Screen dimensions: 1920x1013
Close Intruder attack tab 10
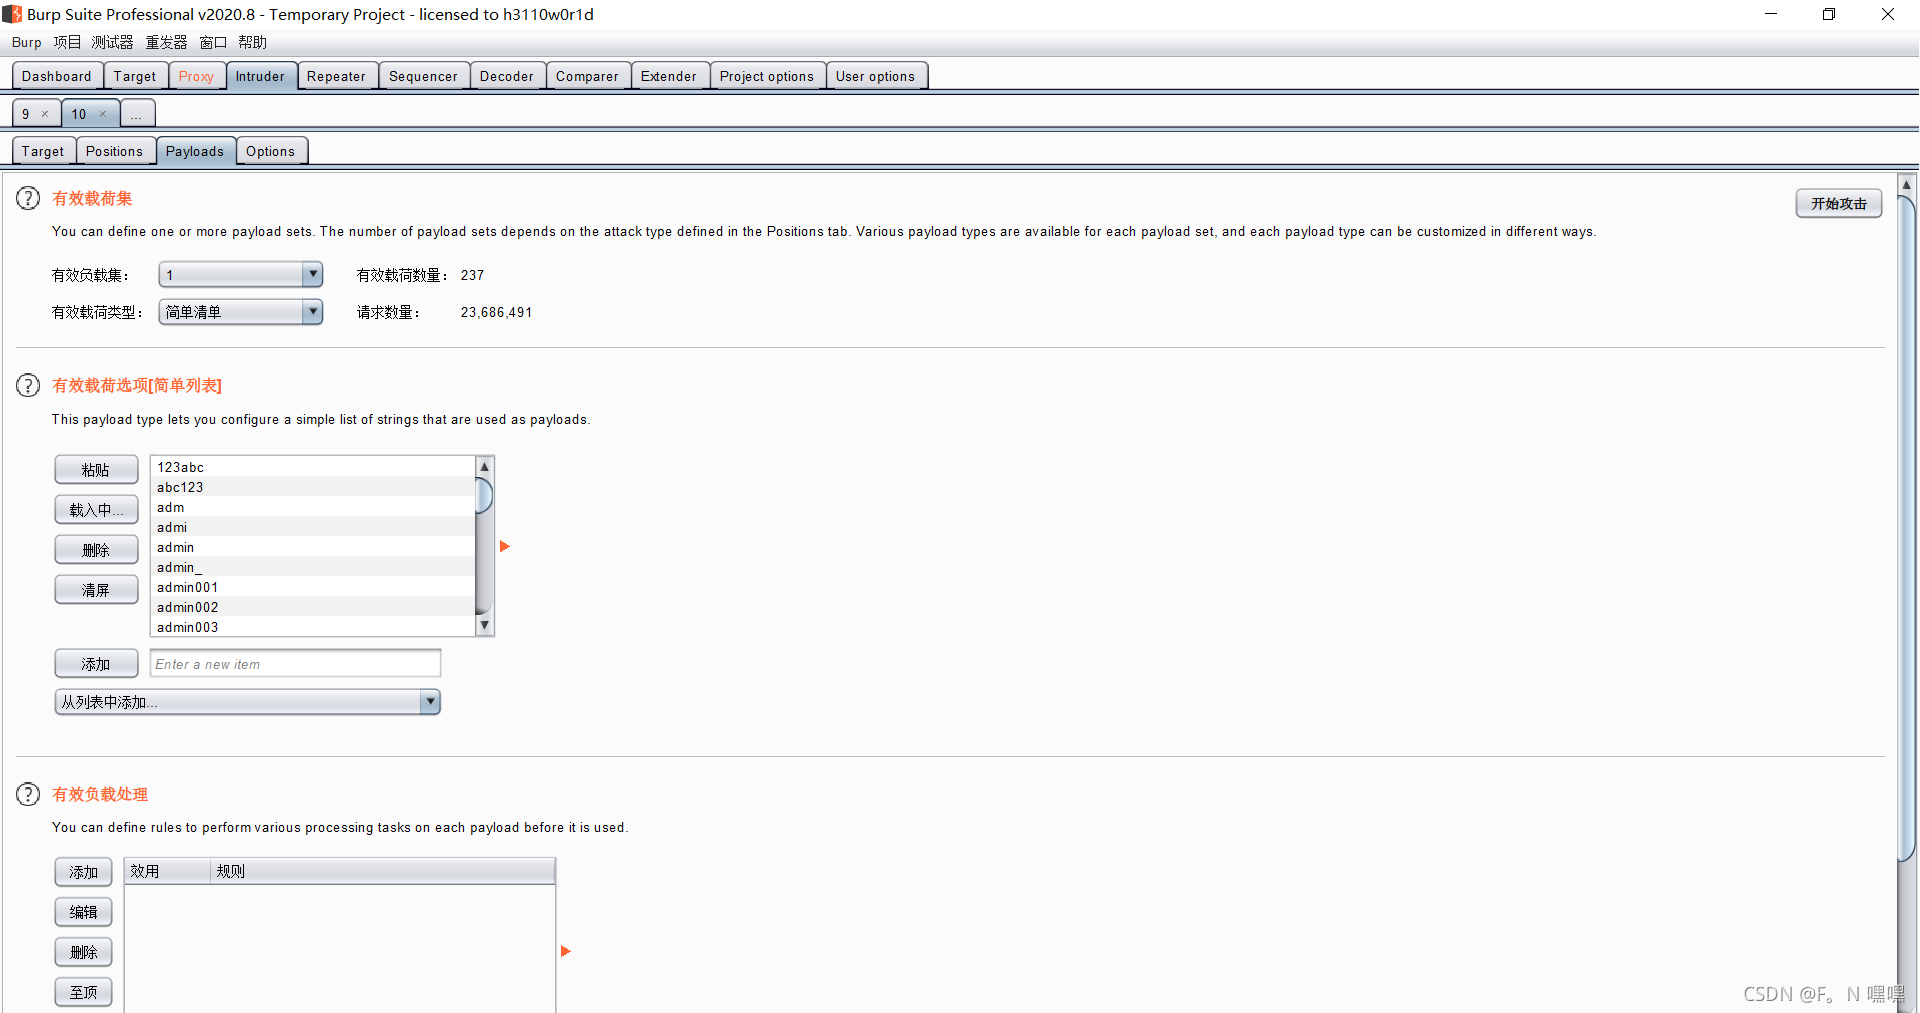[103, 114]
